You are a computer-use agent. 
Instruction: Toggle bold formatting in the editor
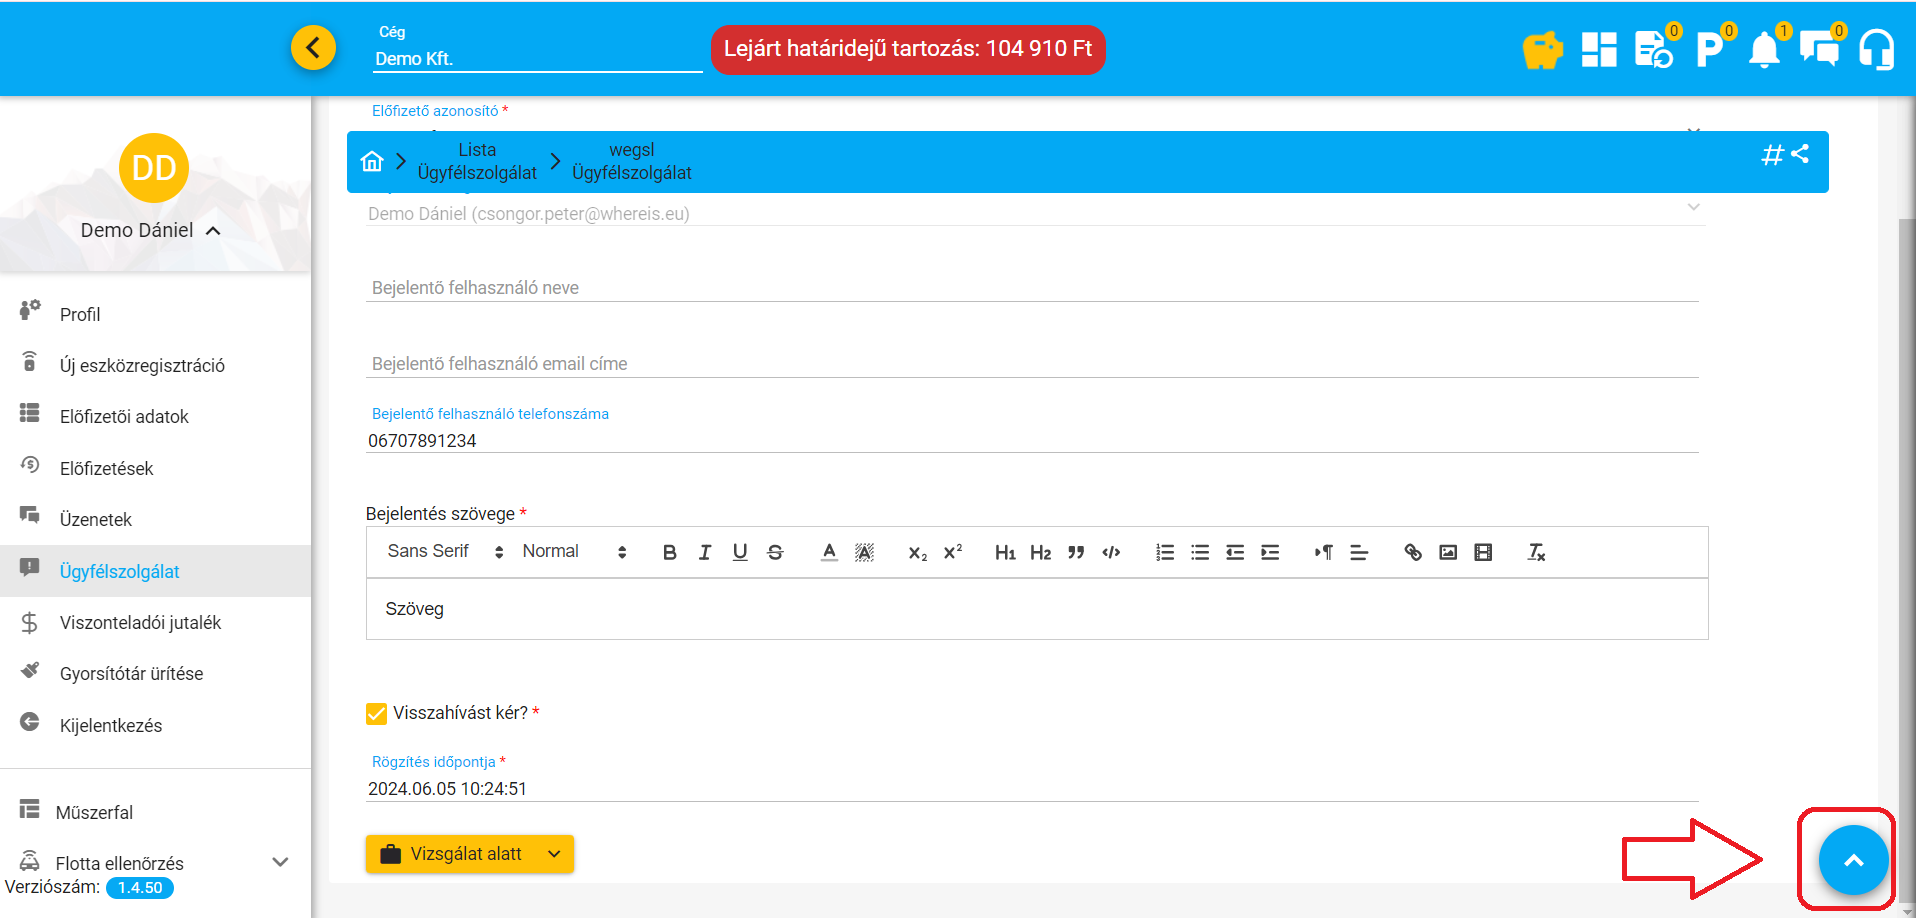tap(669, 552)
